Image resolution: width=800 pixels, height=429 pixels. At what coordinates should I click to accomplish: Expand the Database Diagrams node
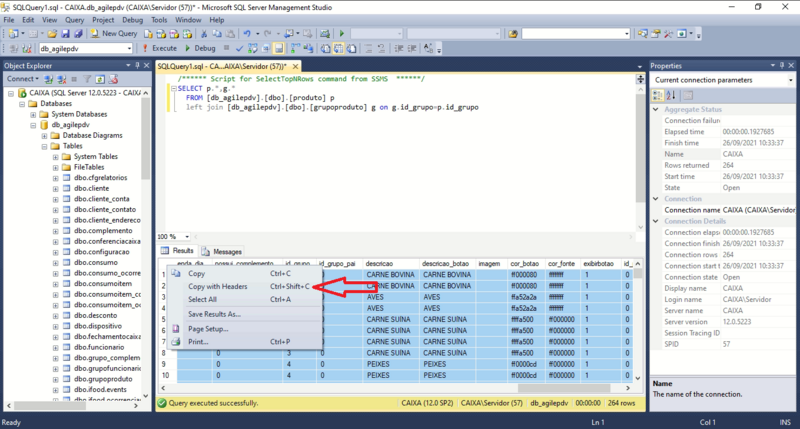point(44,136)
